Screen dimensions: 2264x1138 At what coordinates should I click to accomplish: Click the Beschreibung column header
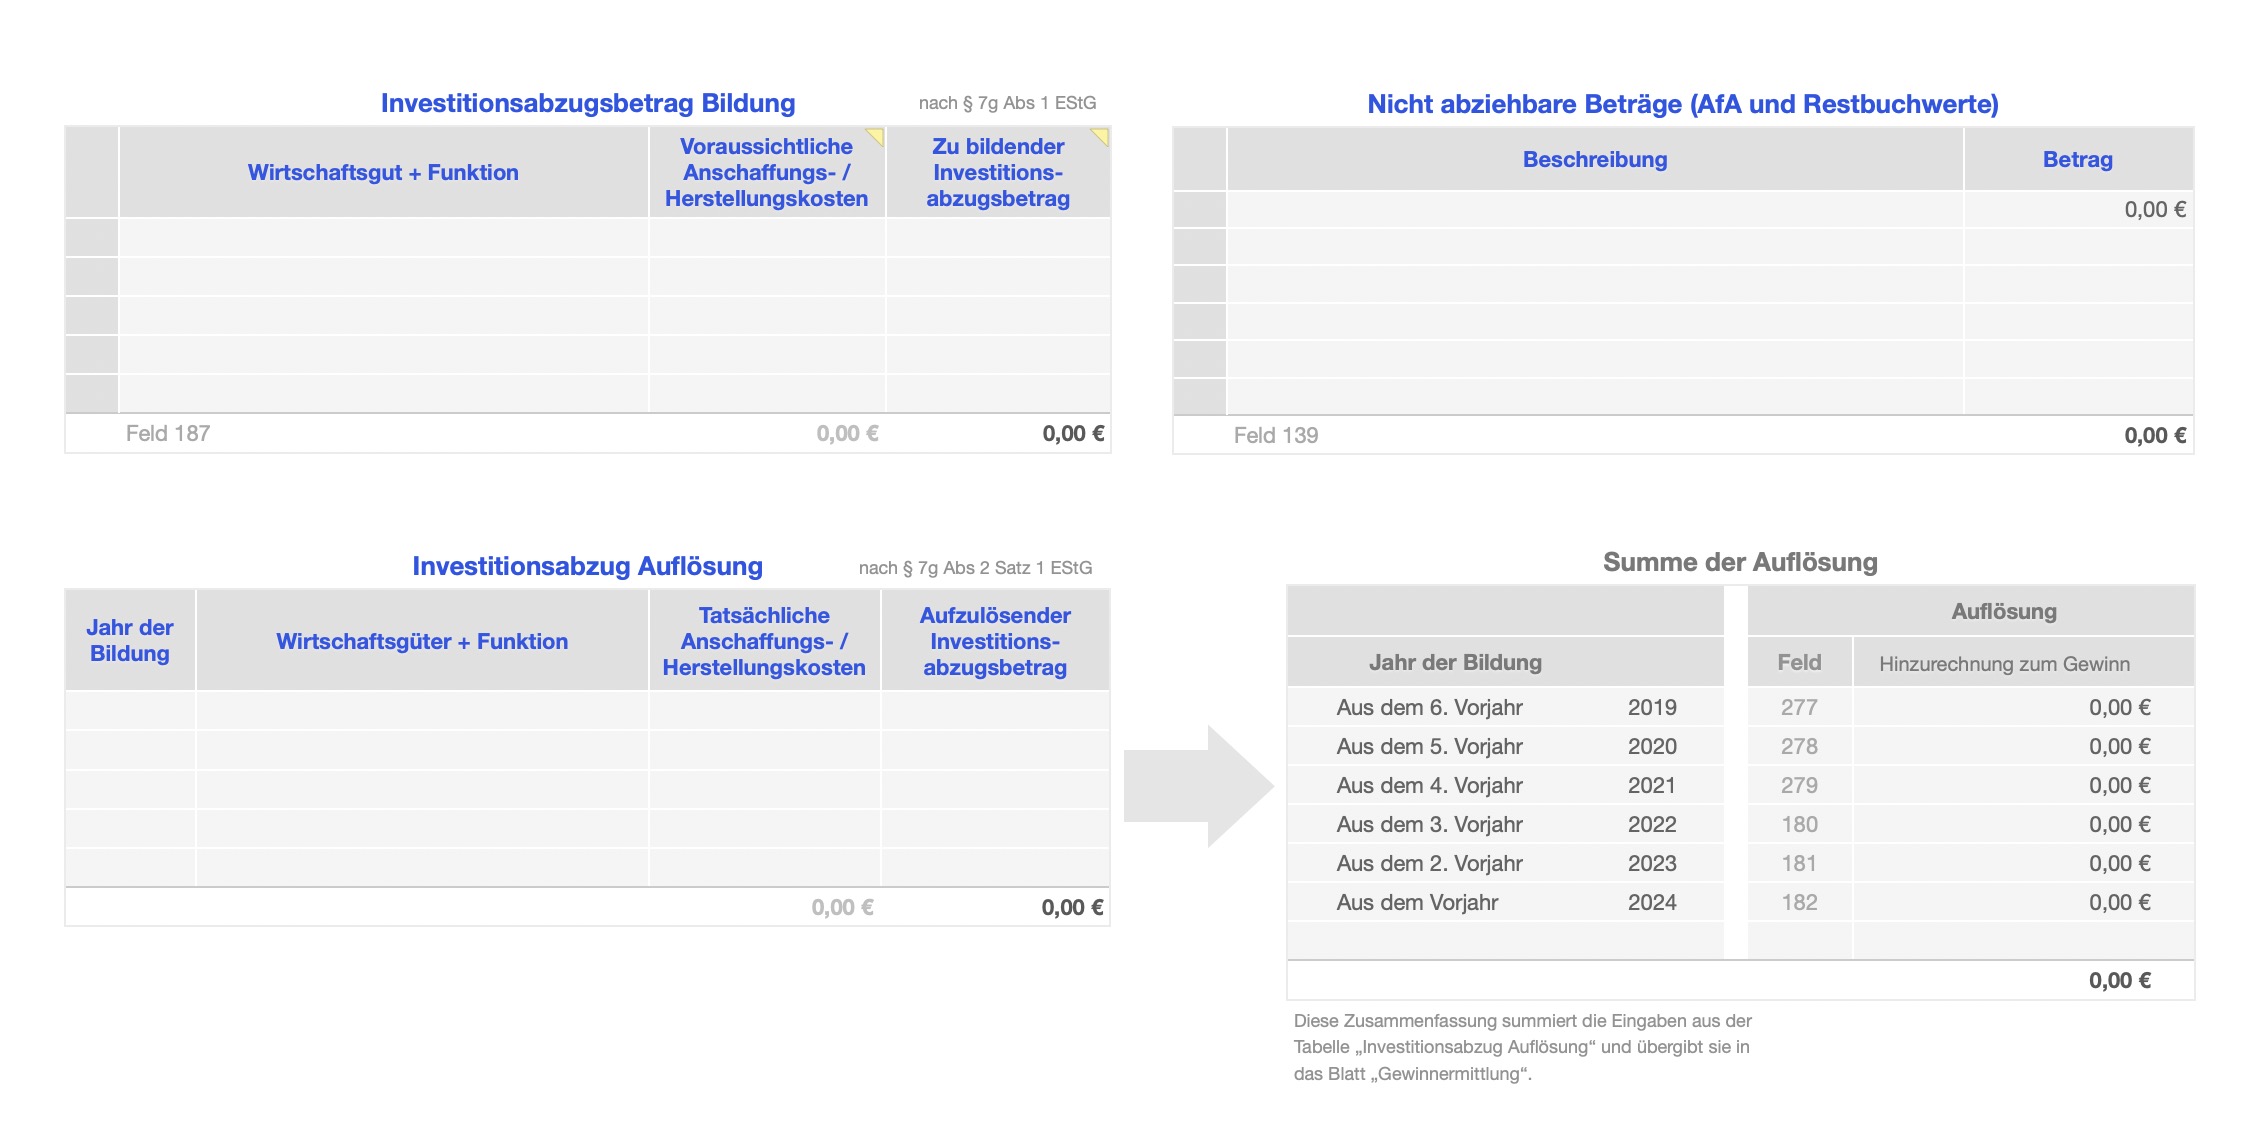click(1595, 159)
